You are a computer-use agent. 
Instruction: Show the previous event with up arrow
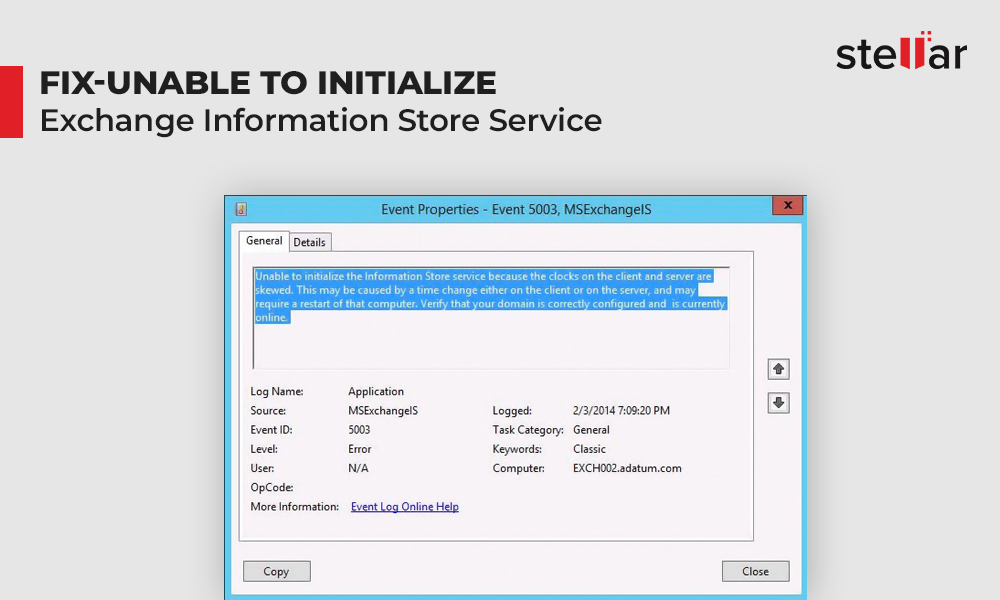pos(778,369)
